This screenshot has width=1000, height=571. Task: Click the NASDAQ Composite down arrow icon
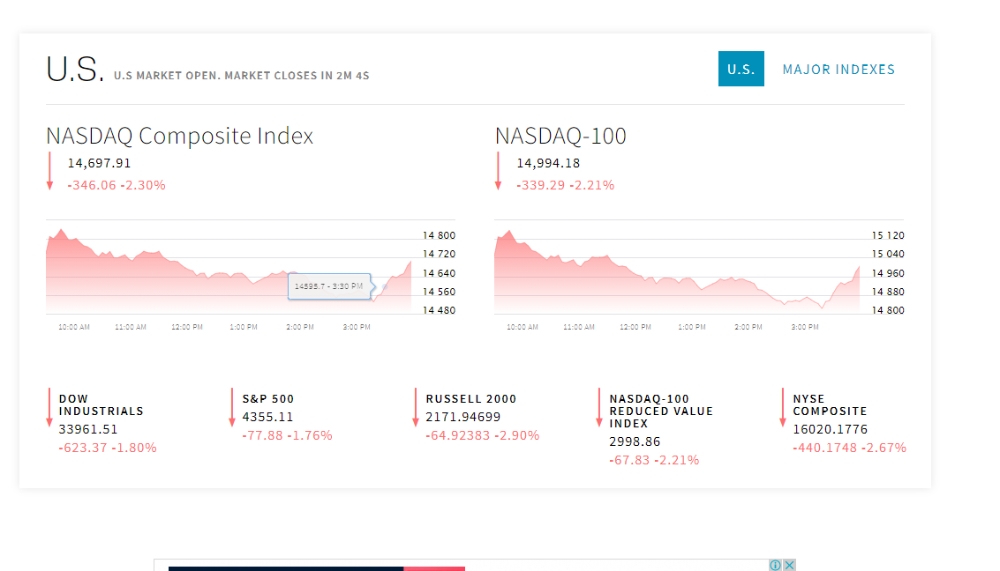point(50,171)
